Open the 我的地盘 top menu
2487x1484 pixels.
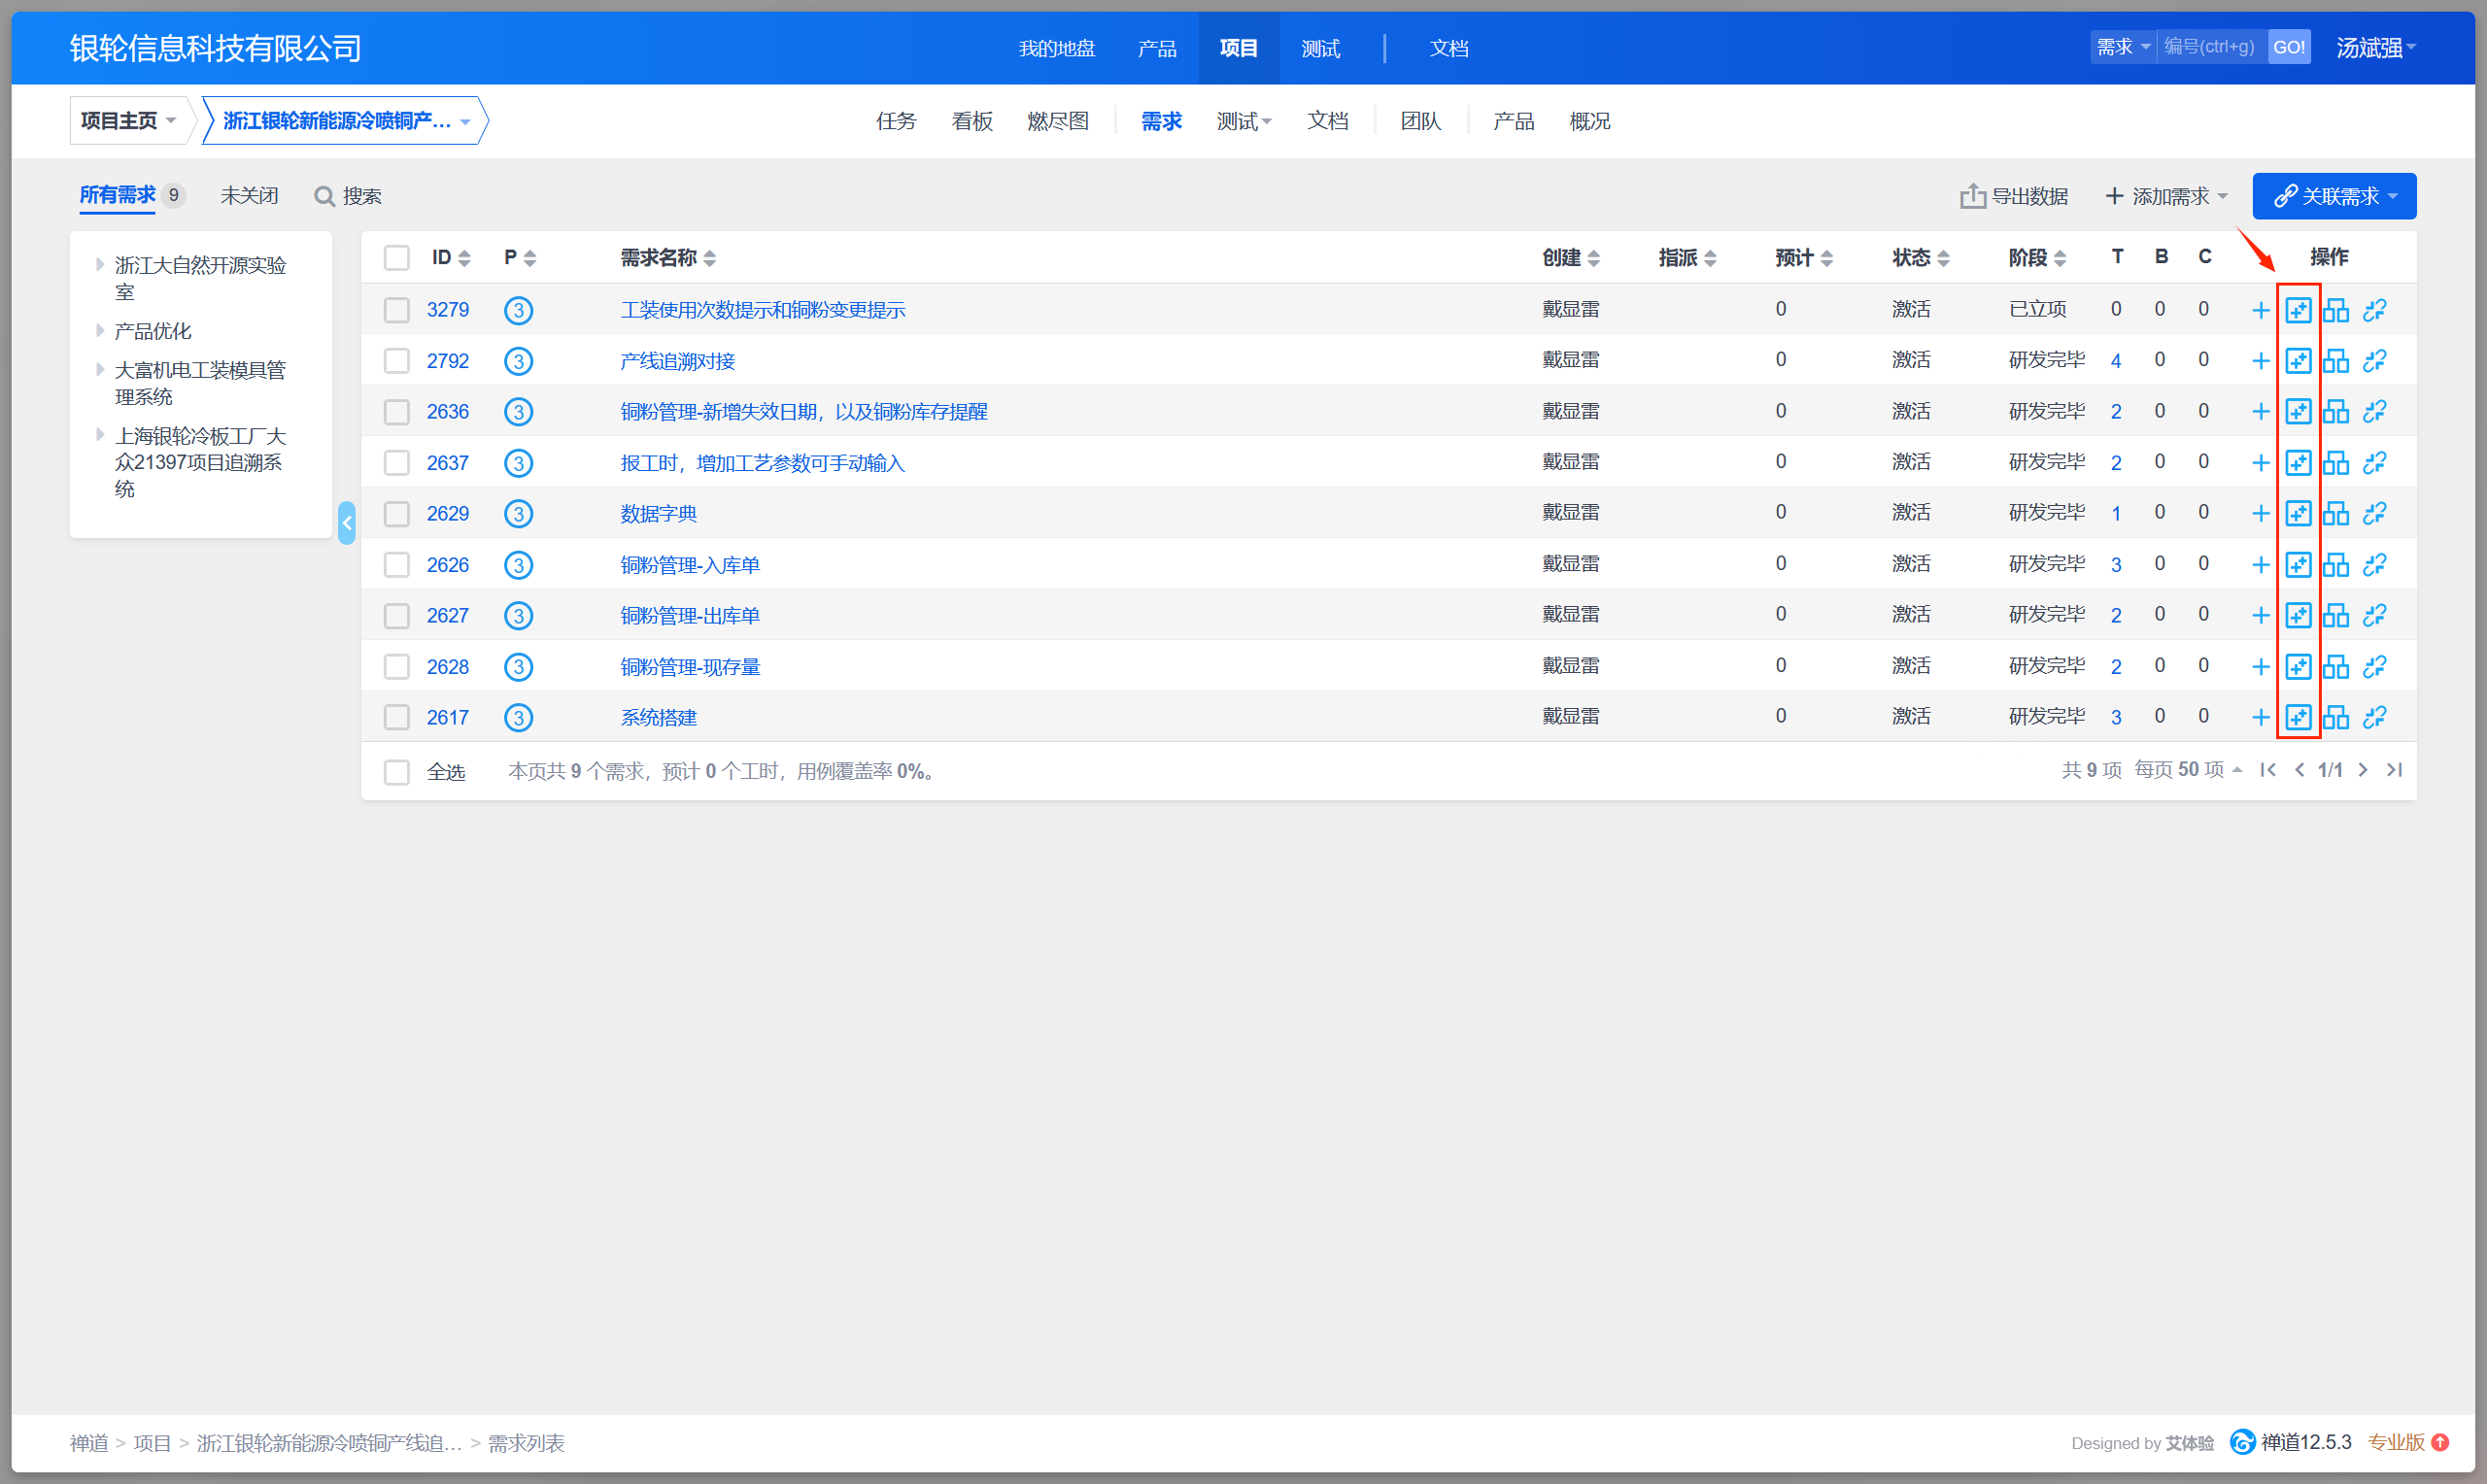pos(1056,48)
